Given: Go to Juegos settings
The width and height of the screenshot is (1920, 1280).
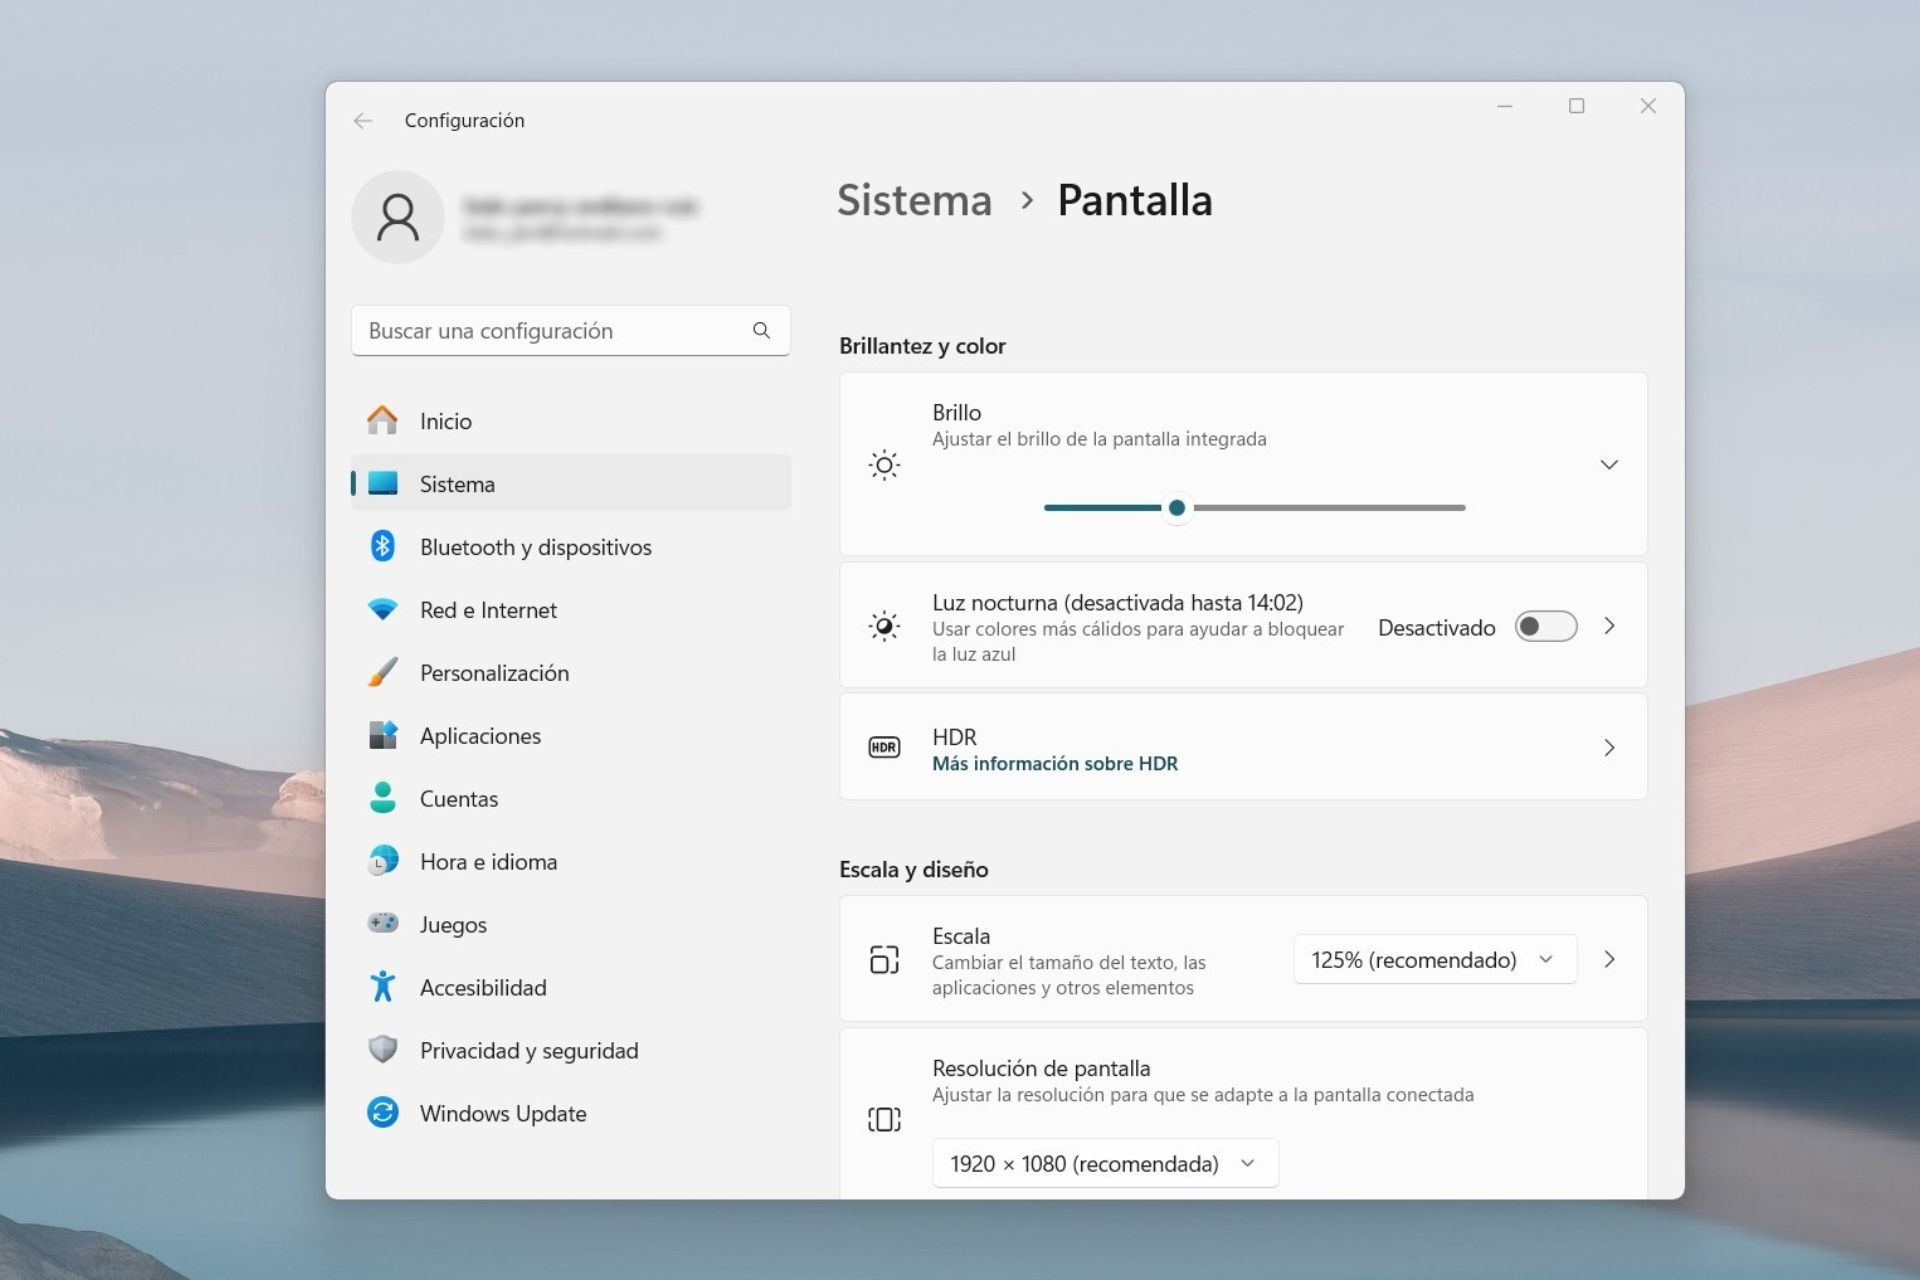Looking at the screenshot, I should [x=570, y=925].
